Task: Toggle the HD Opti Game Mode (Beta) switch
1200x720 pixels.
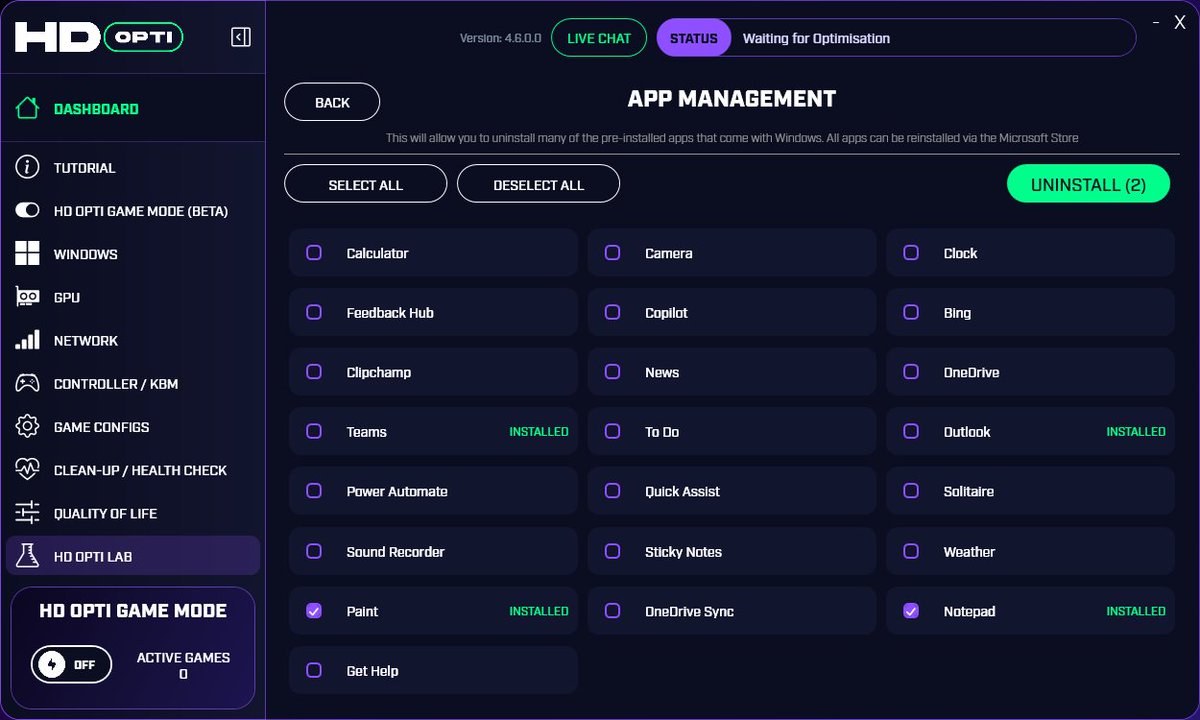Action: (x=27, y=211)
